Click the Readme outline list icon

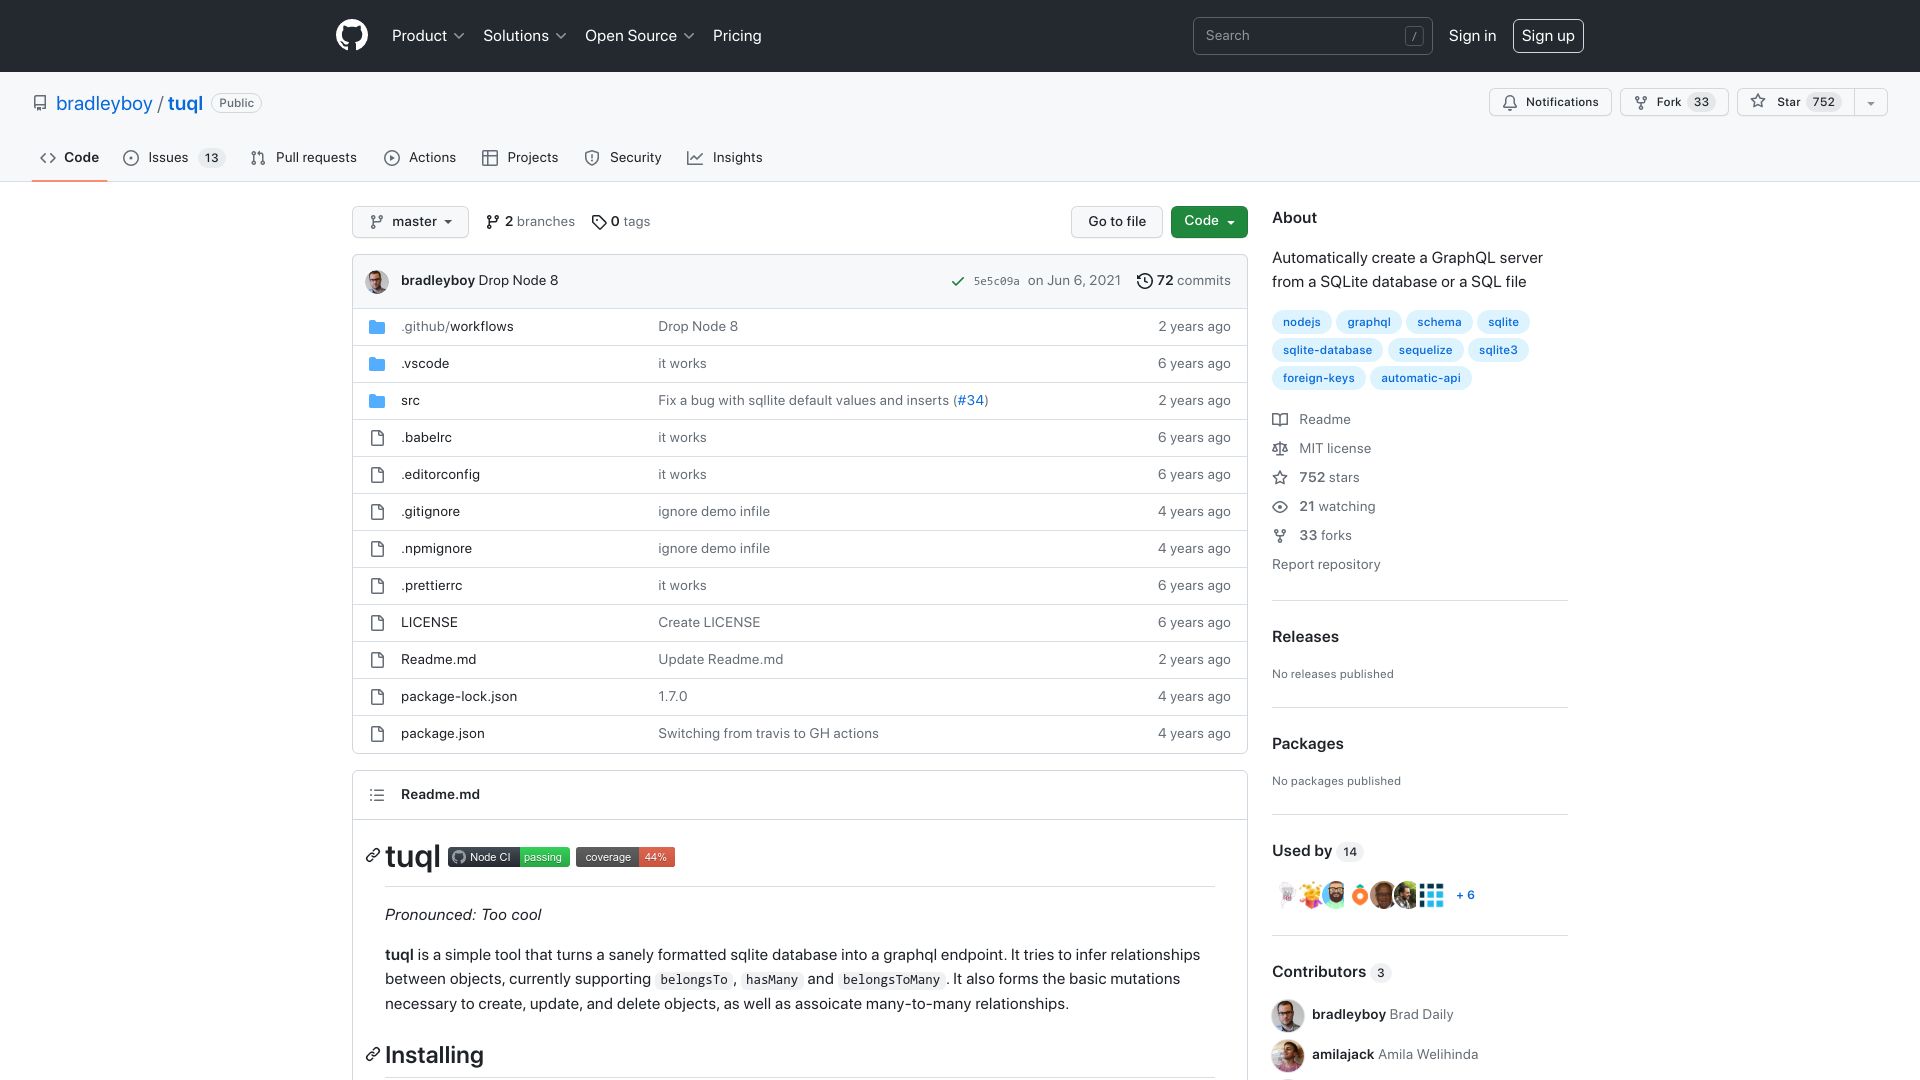pos(377,795)
